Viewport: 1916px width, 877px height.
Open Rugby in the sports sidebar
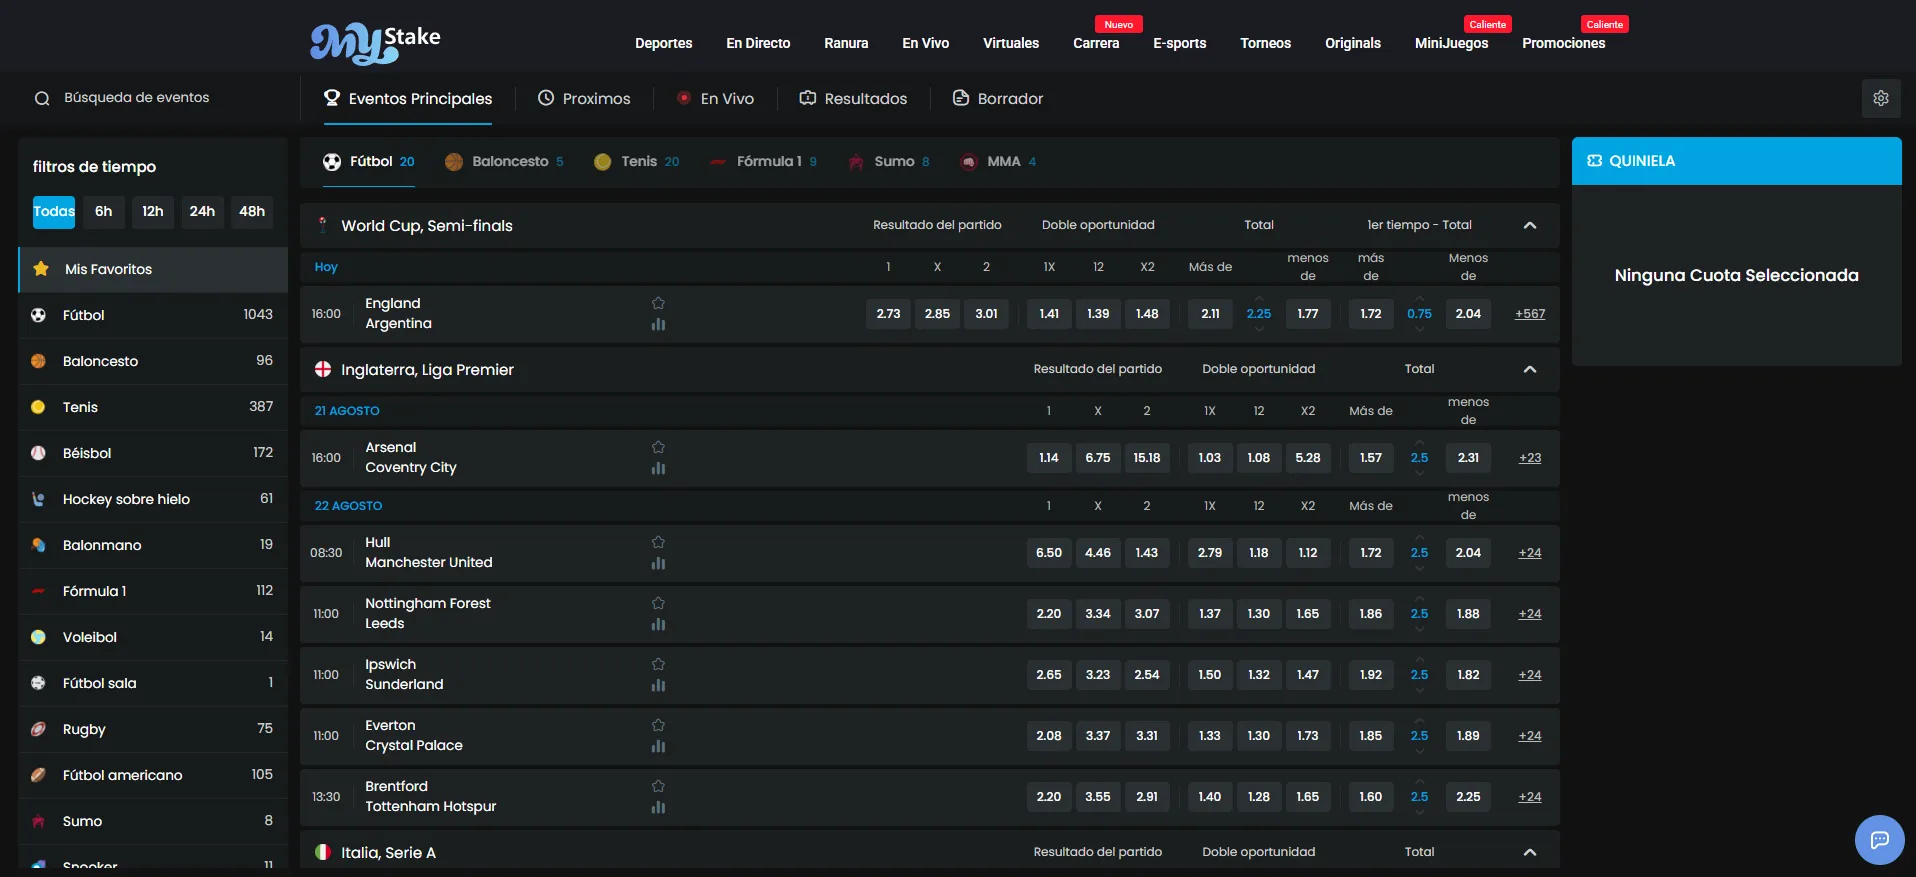[153, 729]
